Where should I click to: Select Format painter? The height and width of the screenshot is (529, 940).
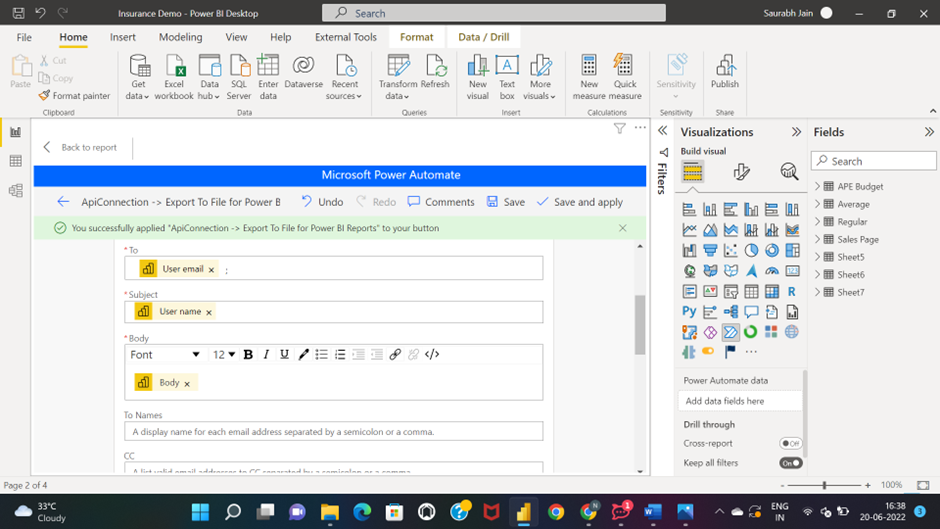(74, 95)
